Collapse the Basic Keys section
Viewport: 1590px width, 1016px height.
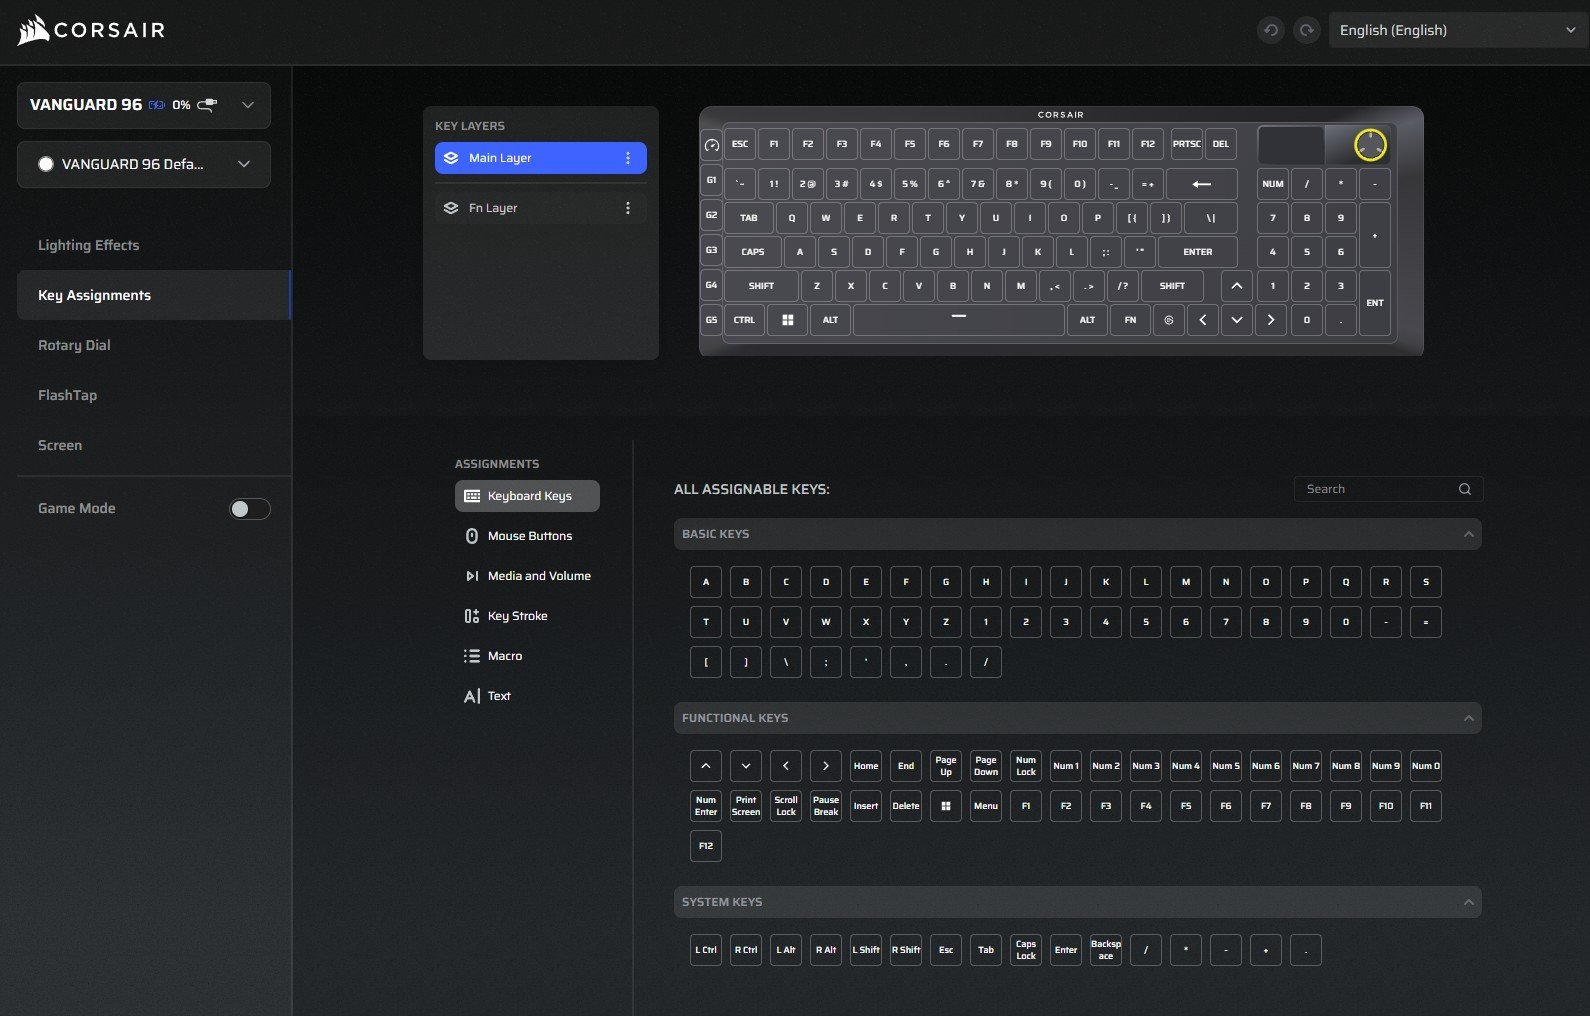pyautogui.click(x=1469, y=534)
